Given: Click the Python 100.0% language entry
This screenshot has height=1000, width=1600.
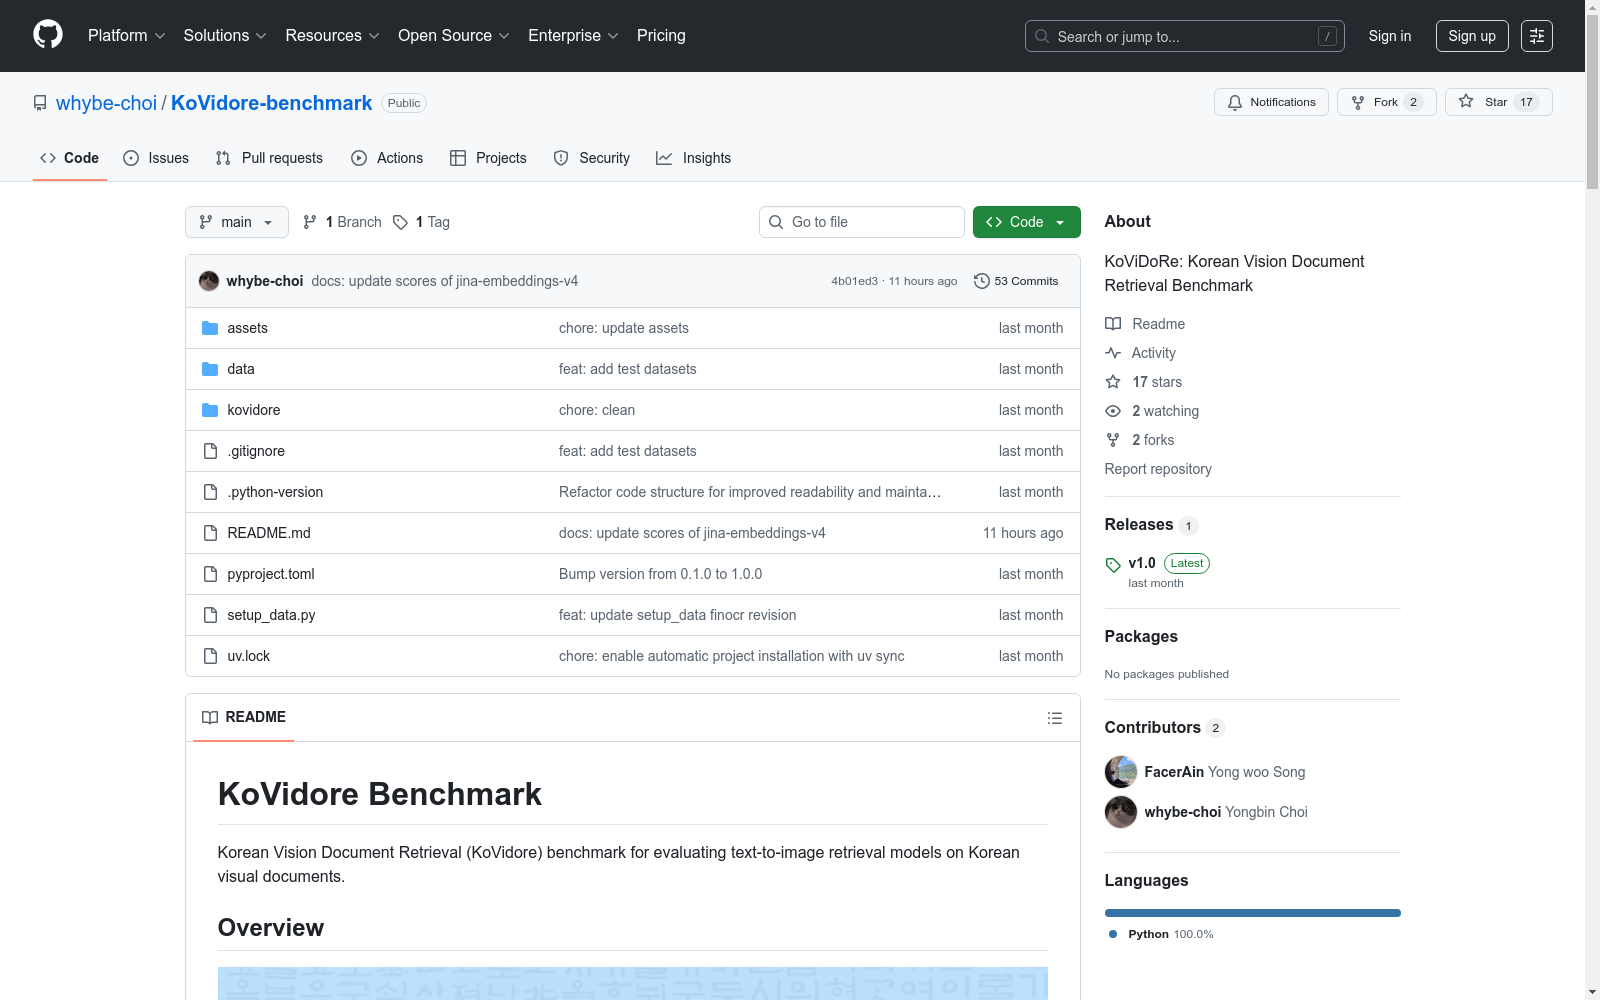Looking at the screenshot, I should pyautogui.click(x=1161, y=934).
